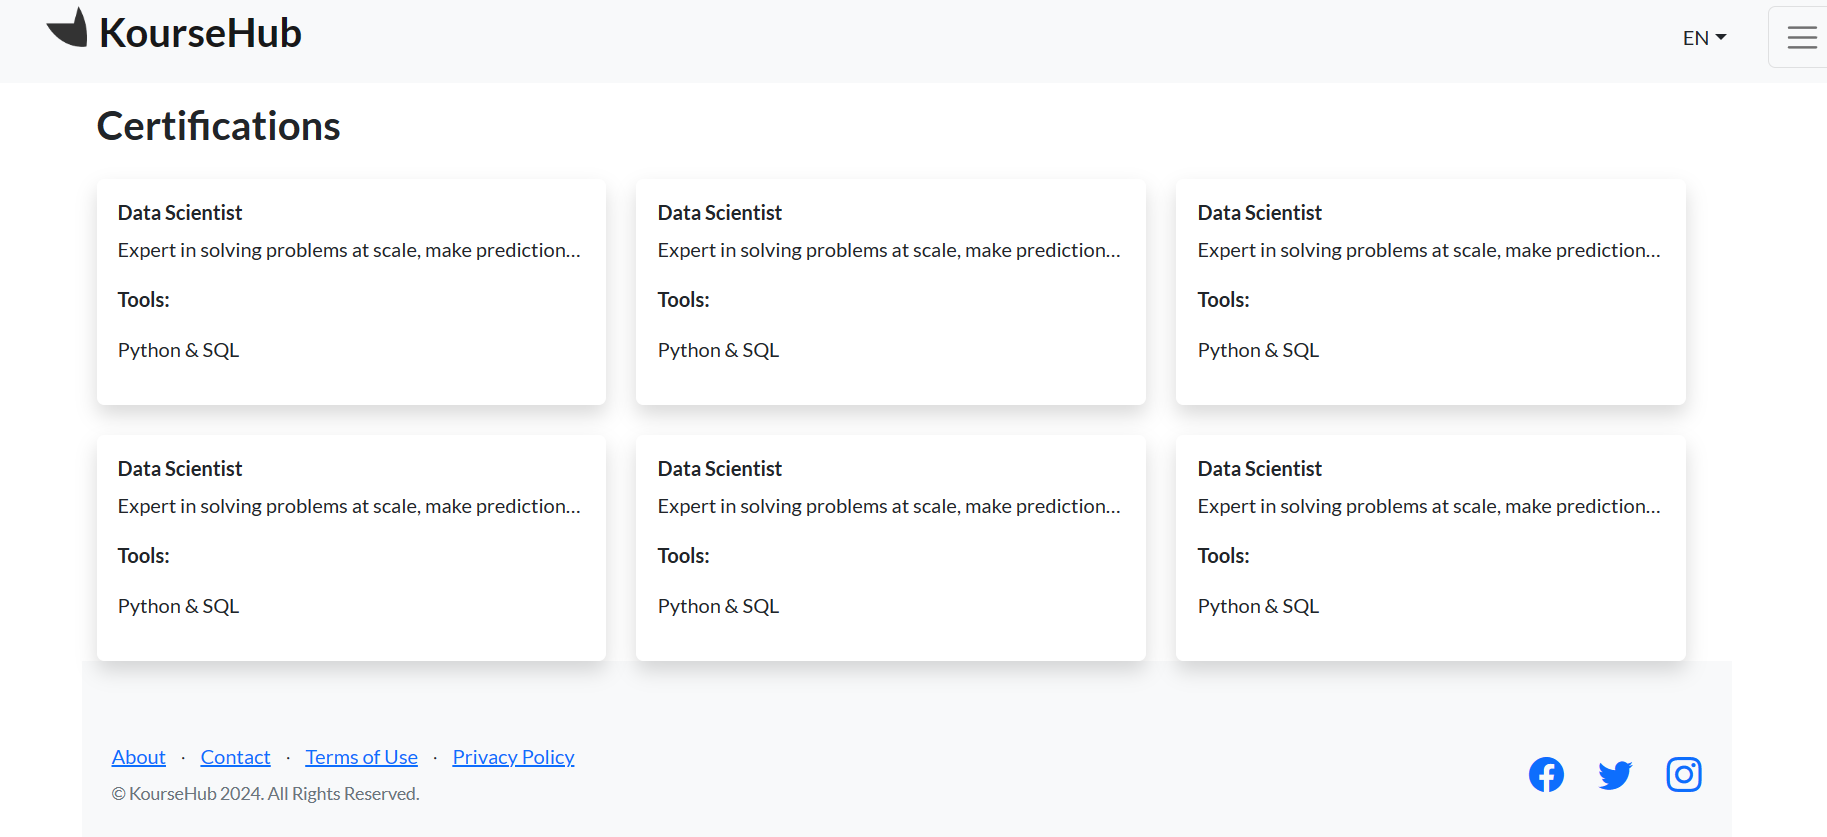This screenshot has width=1827, height=837.
Task: Open the About footer link
Action: [138, 757]
